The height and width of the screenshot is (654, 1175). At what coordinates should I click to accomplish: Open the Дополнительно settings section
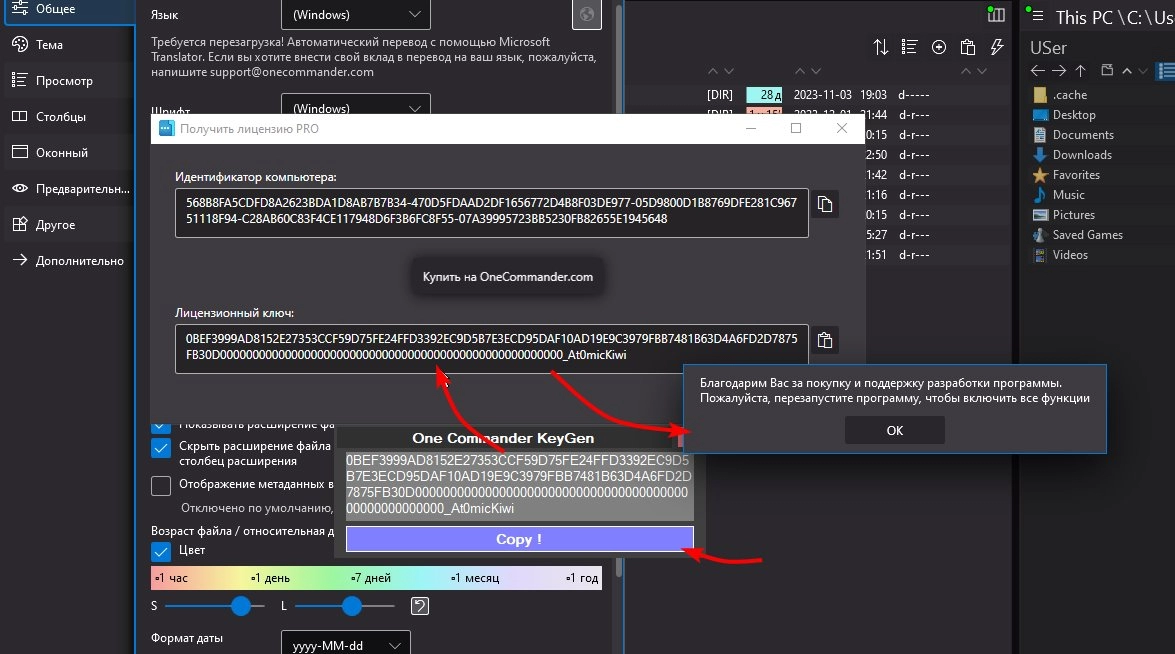click(x=67, y=261)
